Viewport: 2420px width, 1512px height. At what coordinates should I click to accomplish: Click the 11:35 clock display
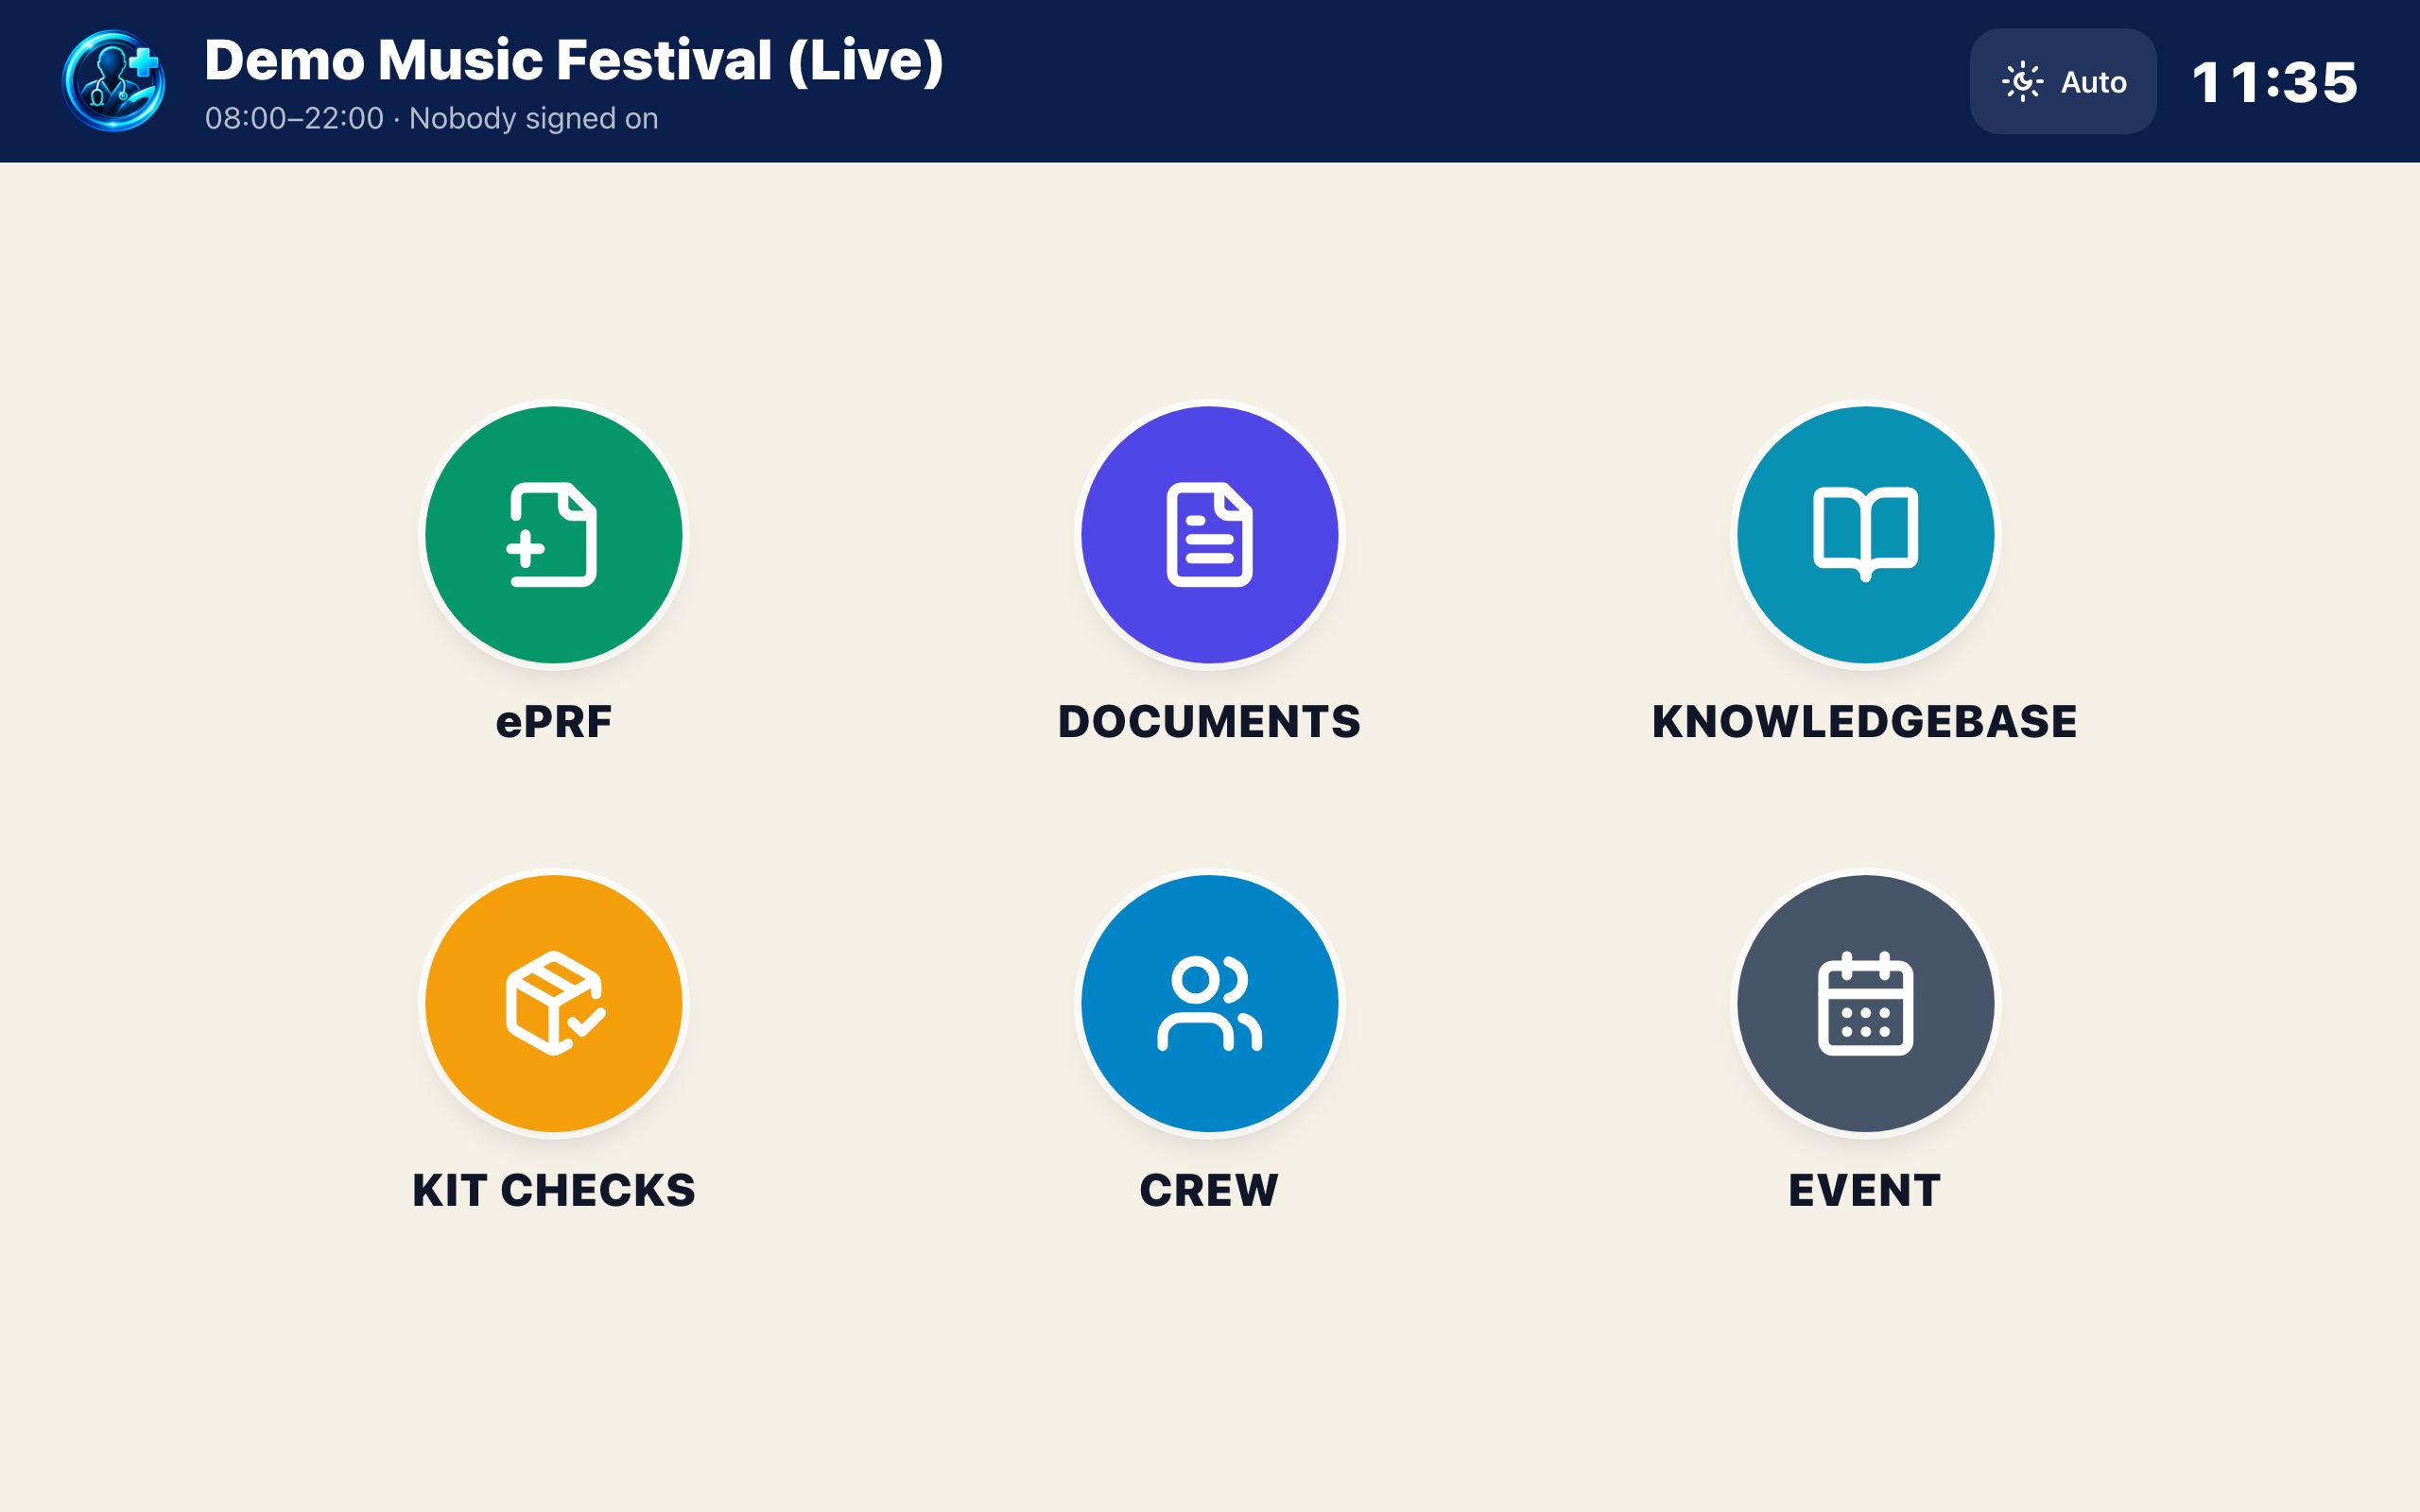pos(2275,82)
